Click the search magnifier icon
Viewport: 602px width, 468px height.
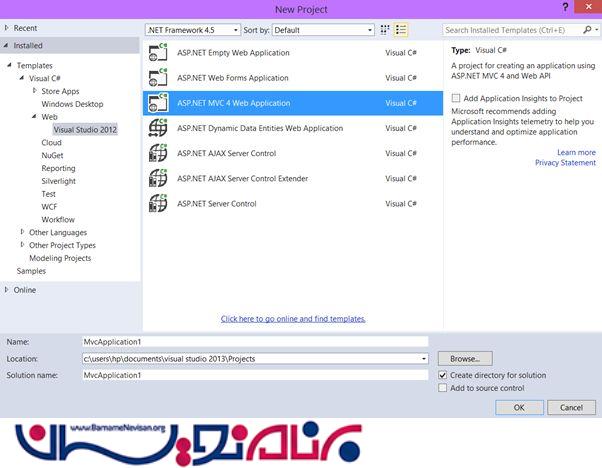point(587,30)
